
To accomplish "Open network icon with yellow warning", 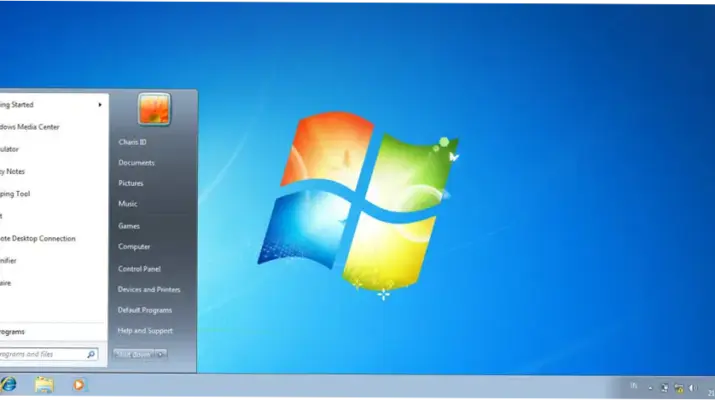I will (679, 388).
